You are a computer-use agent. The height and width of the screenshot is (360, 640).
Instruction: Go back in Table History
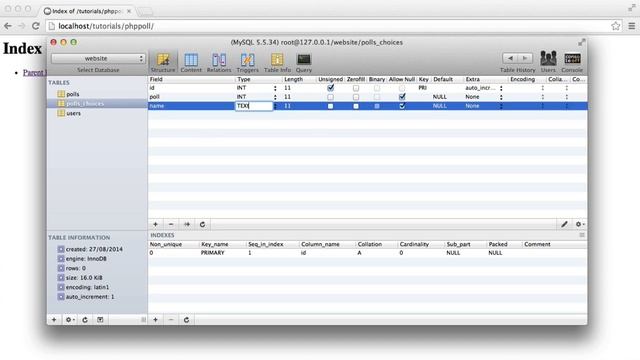point(510,58)
